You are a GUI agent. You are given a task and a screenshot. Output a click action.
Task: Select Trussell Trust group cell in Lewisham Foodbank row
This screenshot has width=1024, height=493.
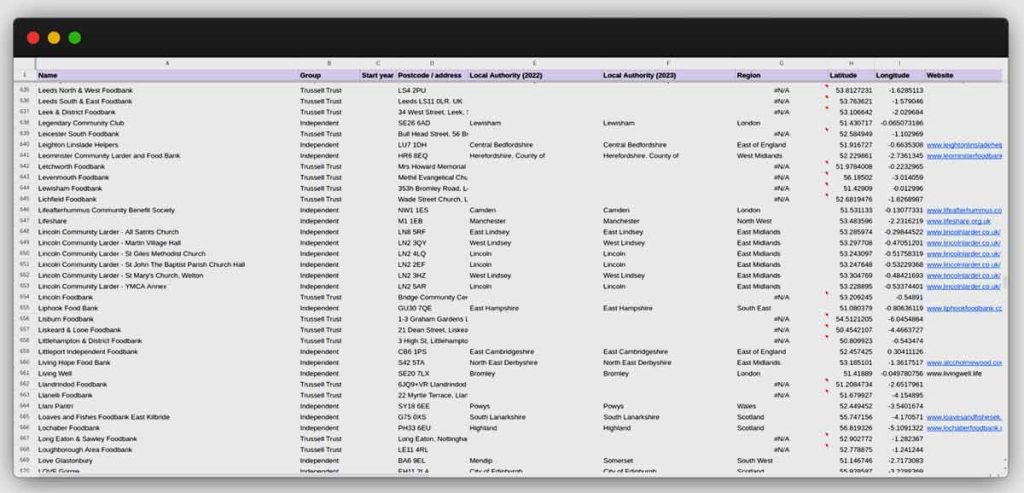point(328,189)
